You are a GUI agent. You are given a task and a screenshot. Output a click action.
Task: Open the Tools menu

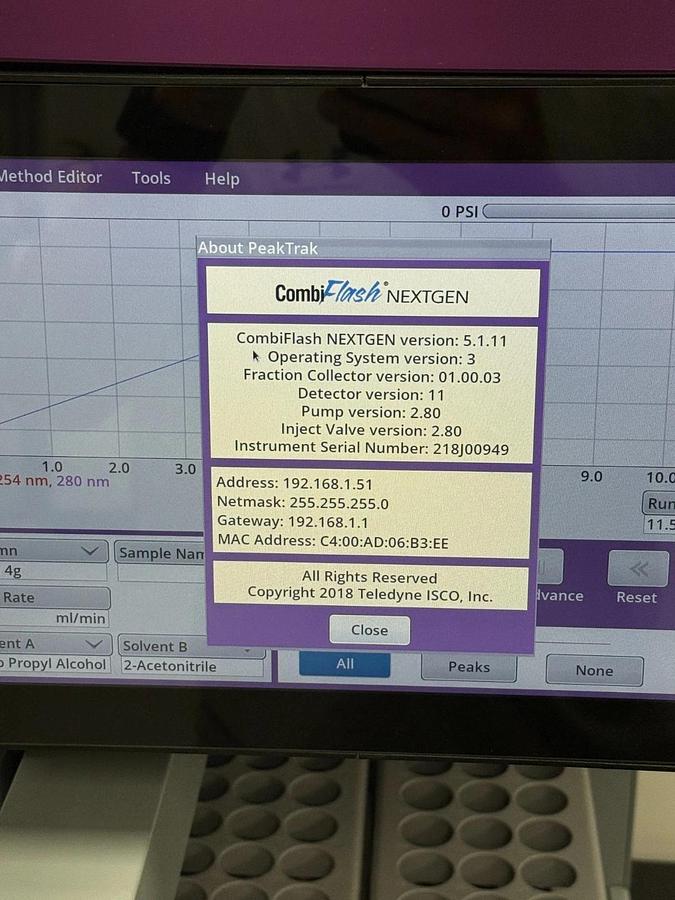pos(151,178)
